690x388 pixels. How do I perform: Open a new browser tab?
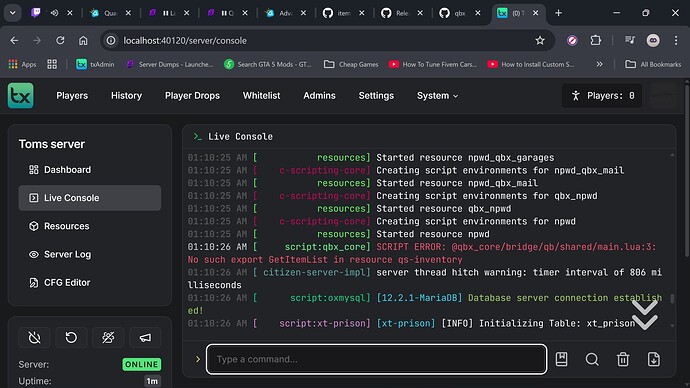coord(558,13)
